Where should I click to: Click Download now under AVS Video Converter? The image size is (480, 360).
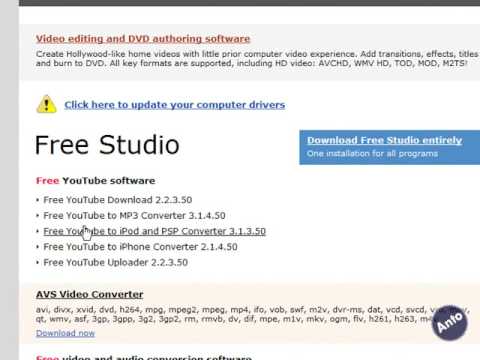pos(65,333)
